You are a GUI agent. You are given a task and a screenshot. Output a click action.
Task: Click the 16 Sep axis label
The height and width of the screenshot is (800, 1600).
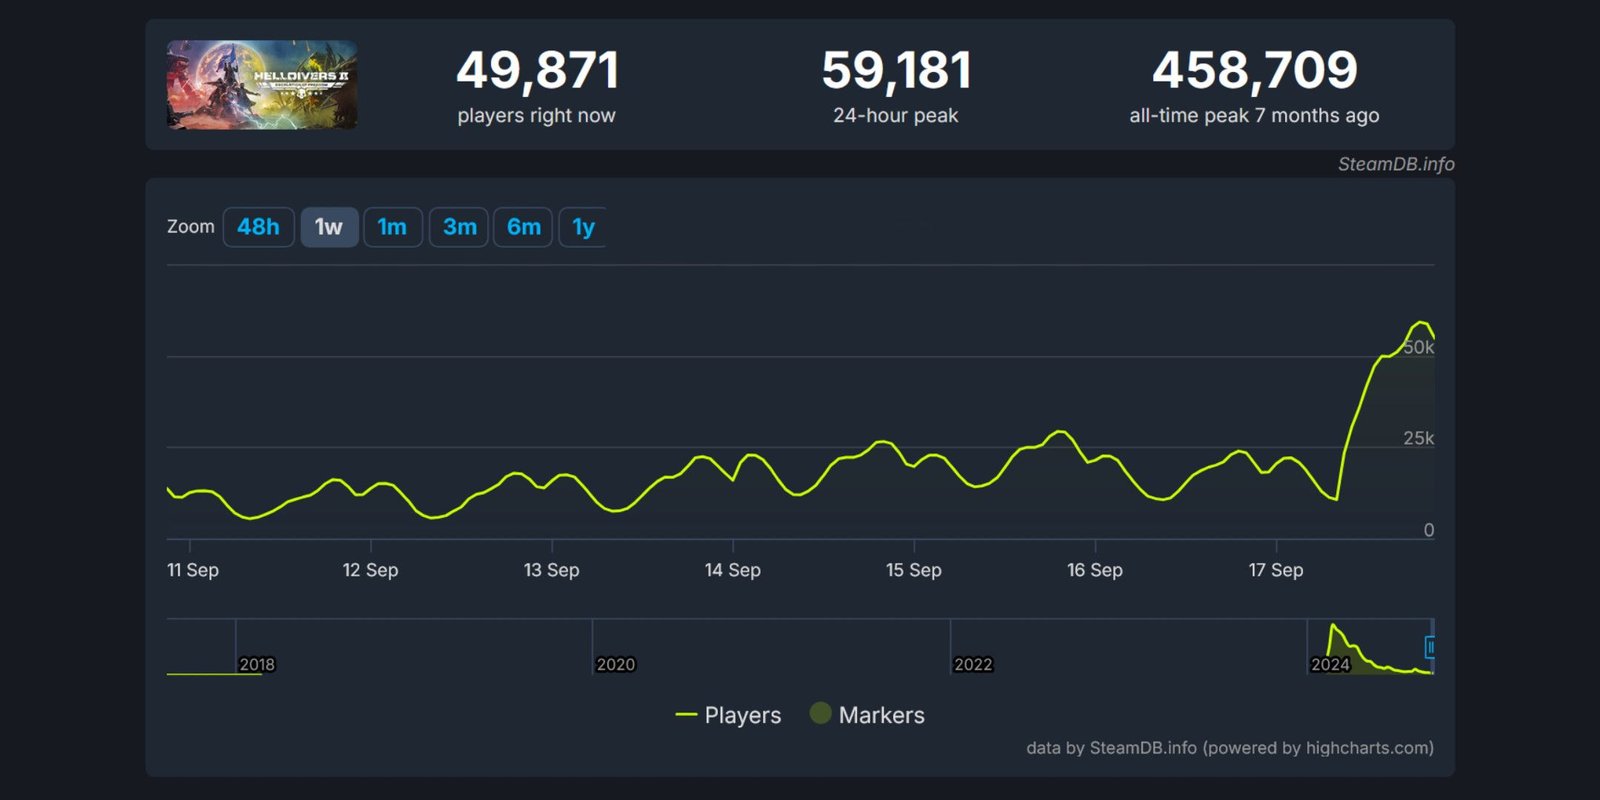tap(1095, 570)
